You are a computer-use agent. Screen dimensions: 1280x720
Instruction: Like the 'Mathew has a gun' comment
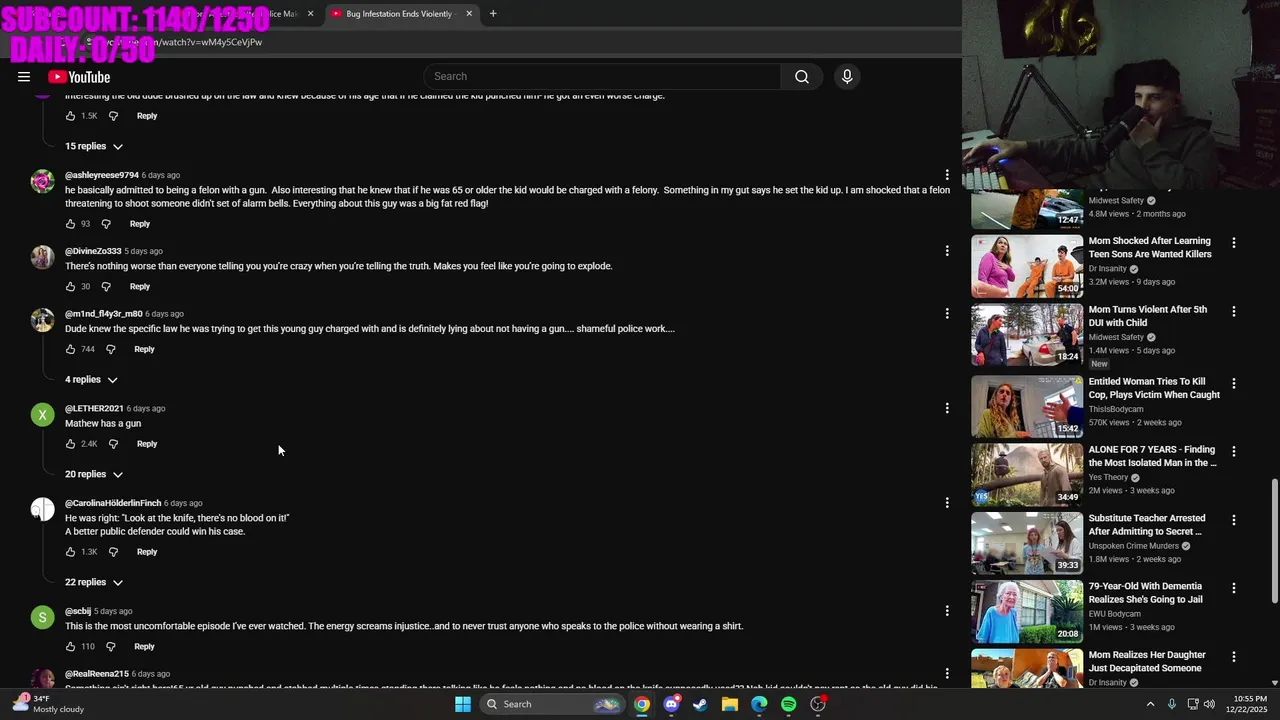point(70,444)
